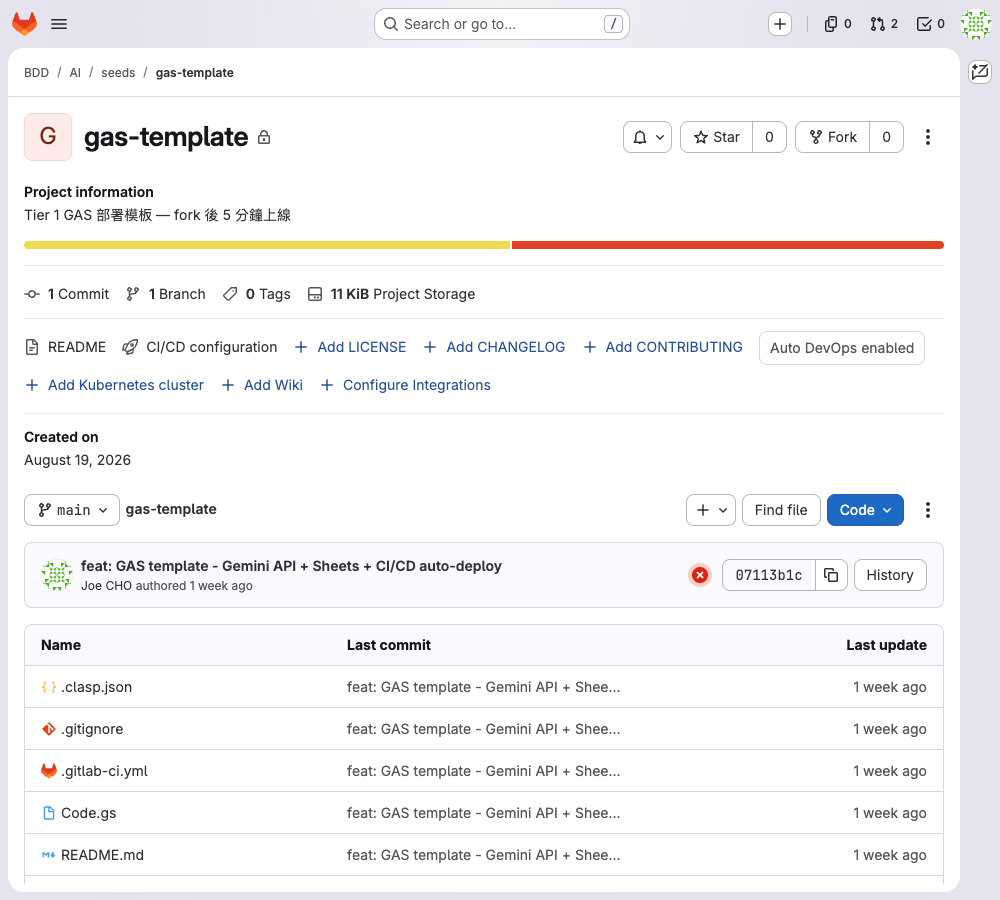The height and width of the screenshot is (900, 1000).
Task: Open the to-do list counter
Action: 930,24
